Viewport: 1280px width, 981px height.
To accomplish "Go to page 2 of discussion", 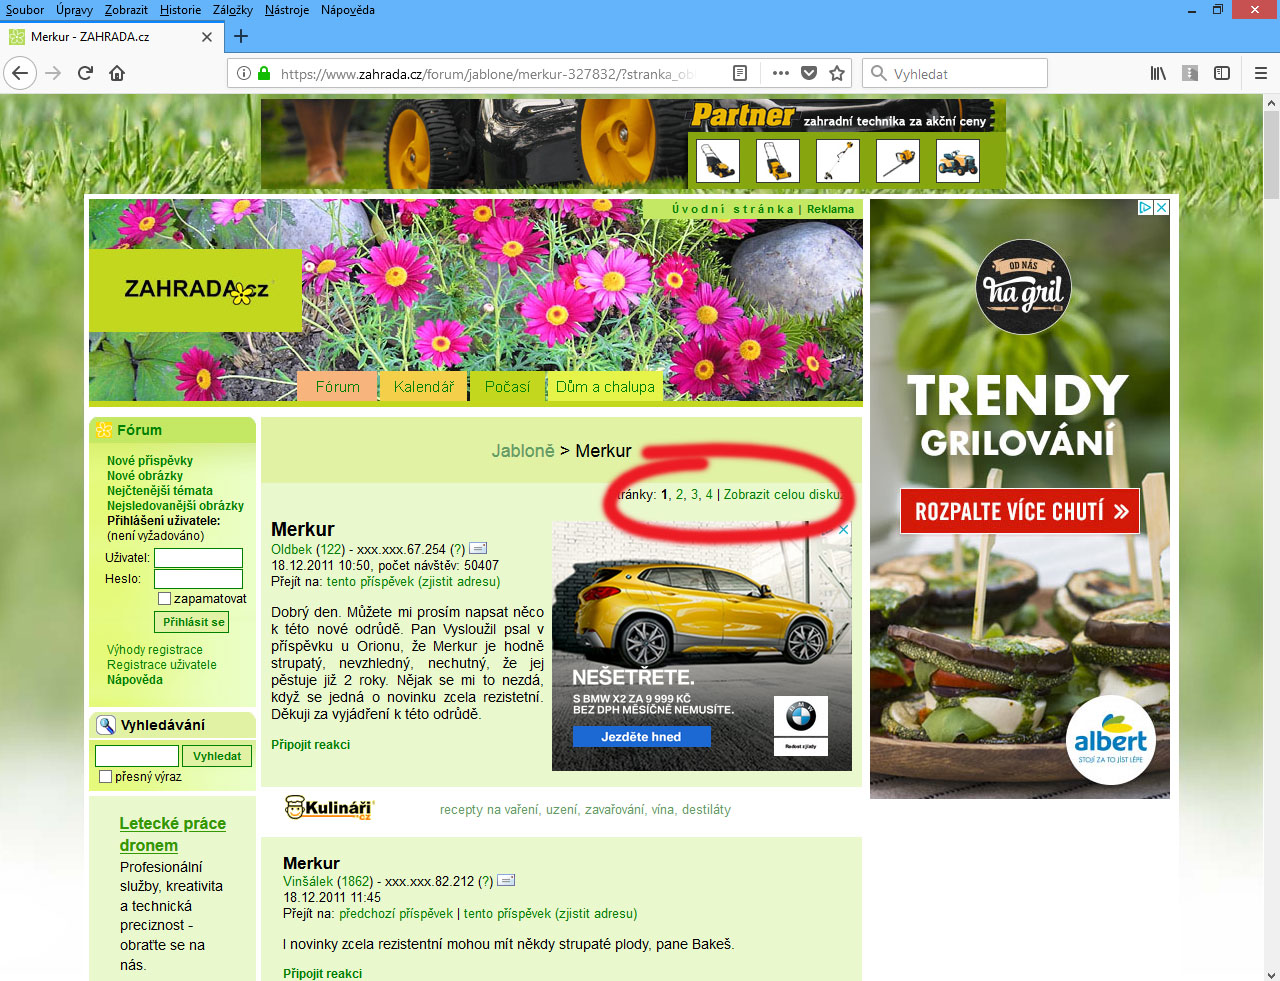I will click(x=680, y=494).
